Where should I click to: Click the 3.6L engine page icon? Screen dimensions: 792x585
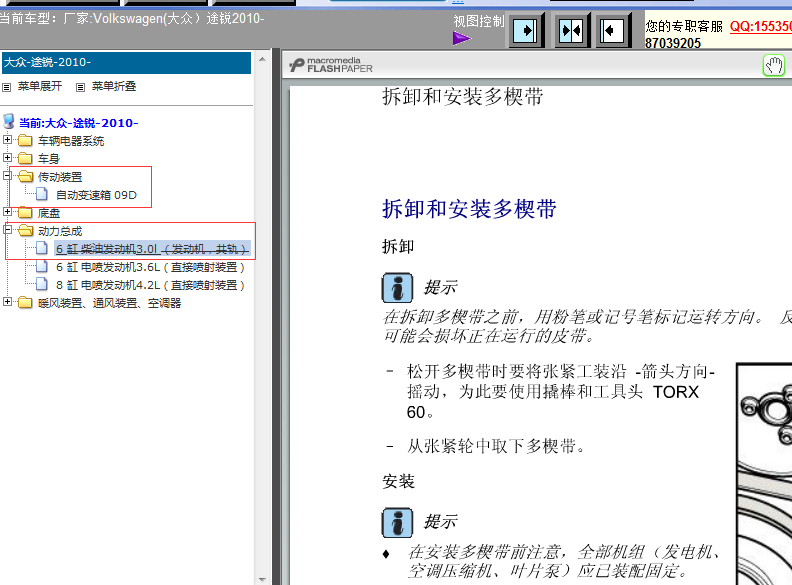[42, 266]
